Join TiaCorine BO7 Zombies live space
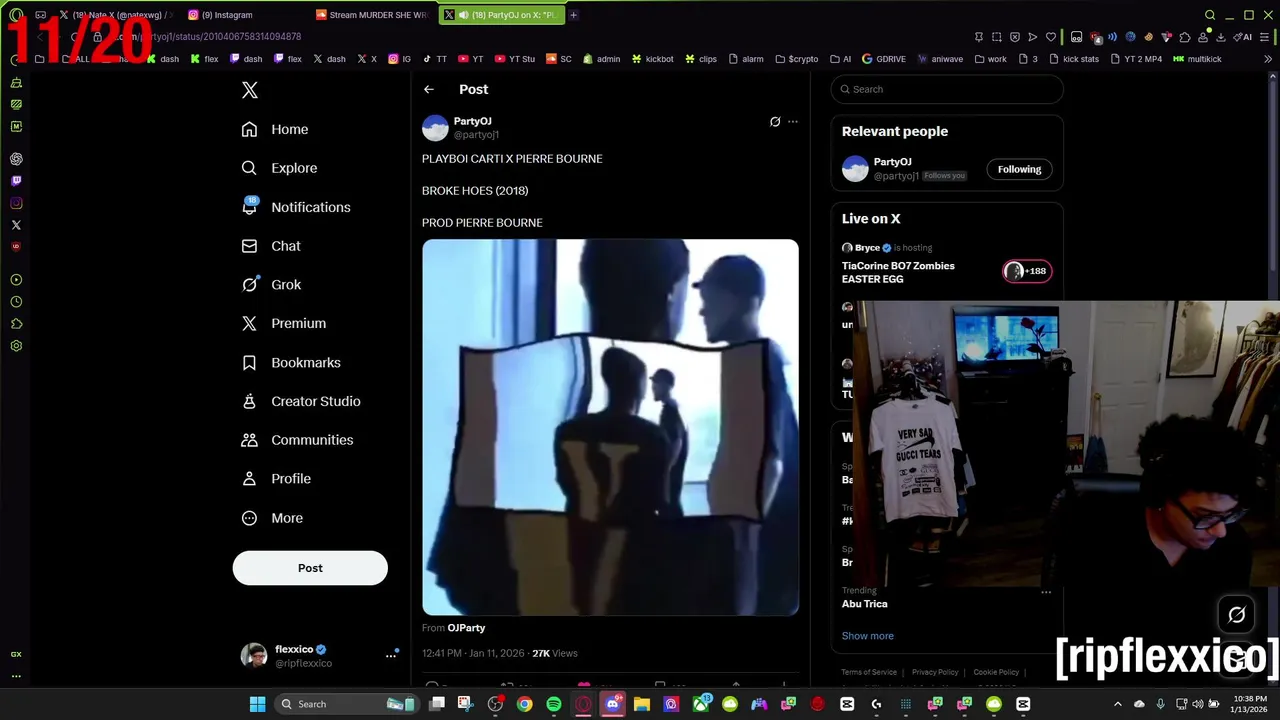The image size is (1280, 720). click(x=898, y=272)
